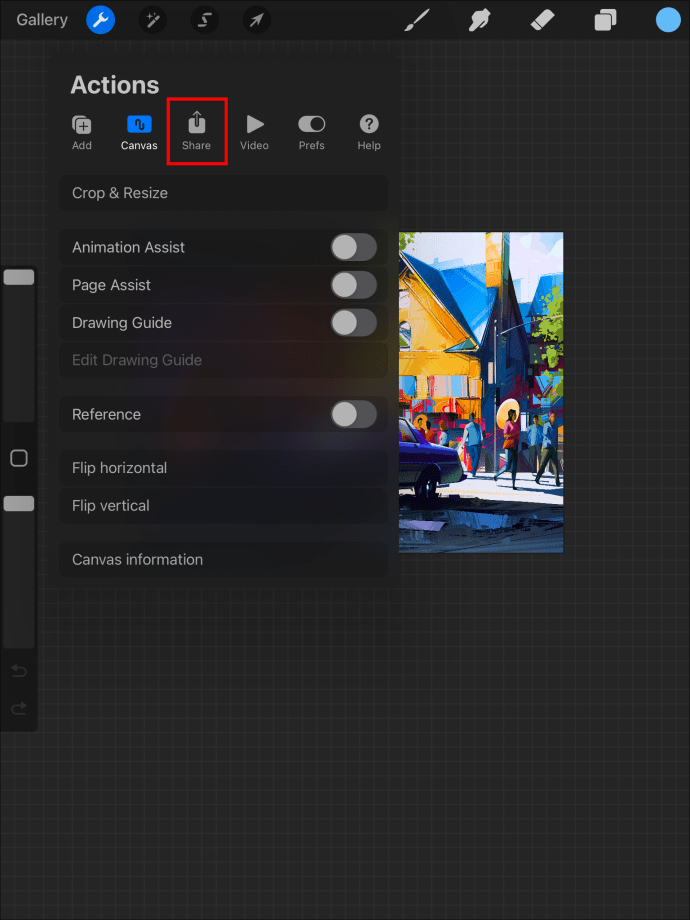The image size is (690, 920).
Task: Open the Help tab
Action: click(x=369, y=133)
